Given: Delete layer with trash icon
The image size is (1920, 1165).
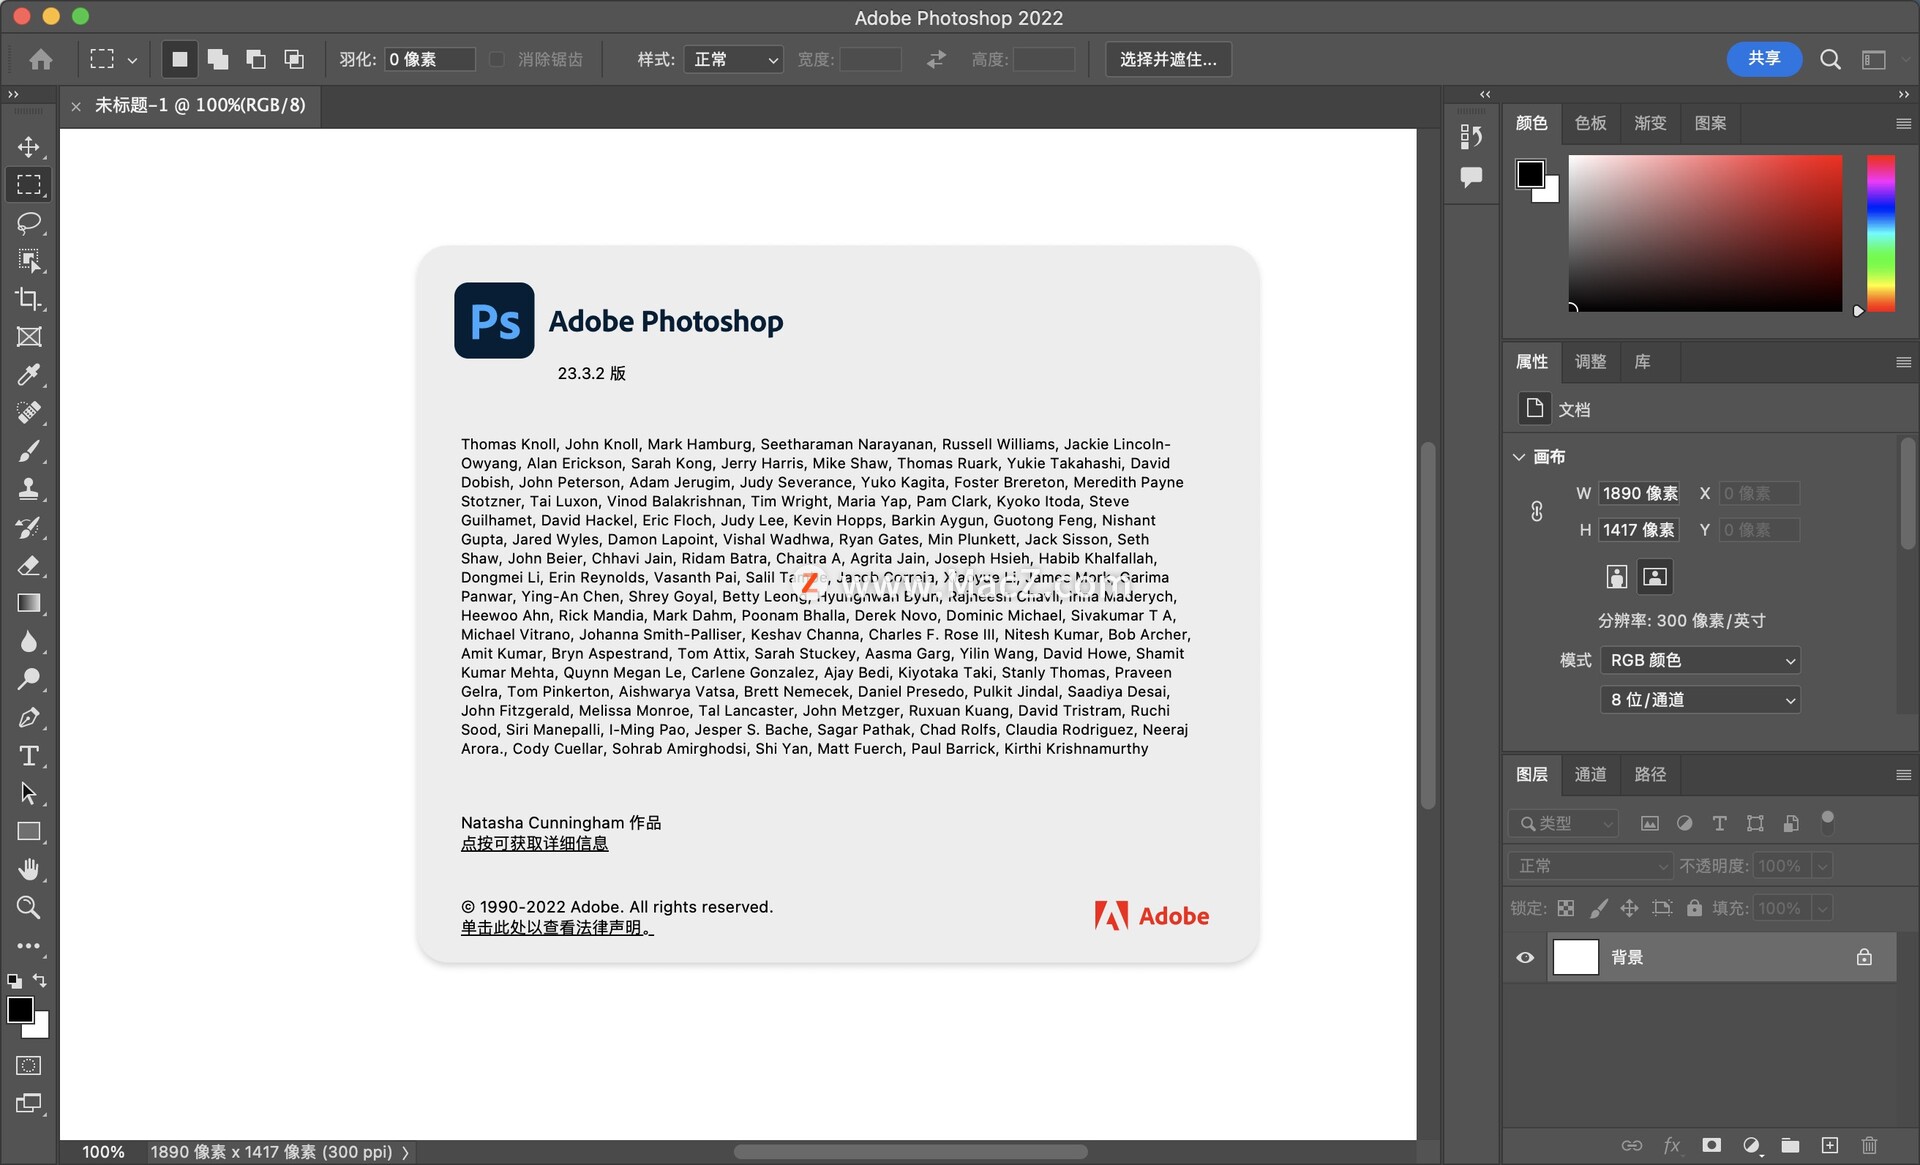Looking at the screenshot, I should tap(1869, 1145).
